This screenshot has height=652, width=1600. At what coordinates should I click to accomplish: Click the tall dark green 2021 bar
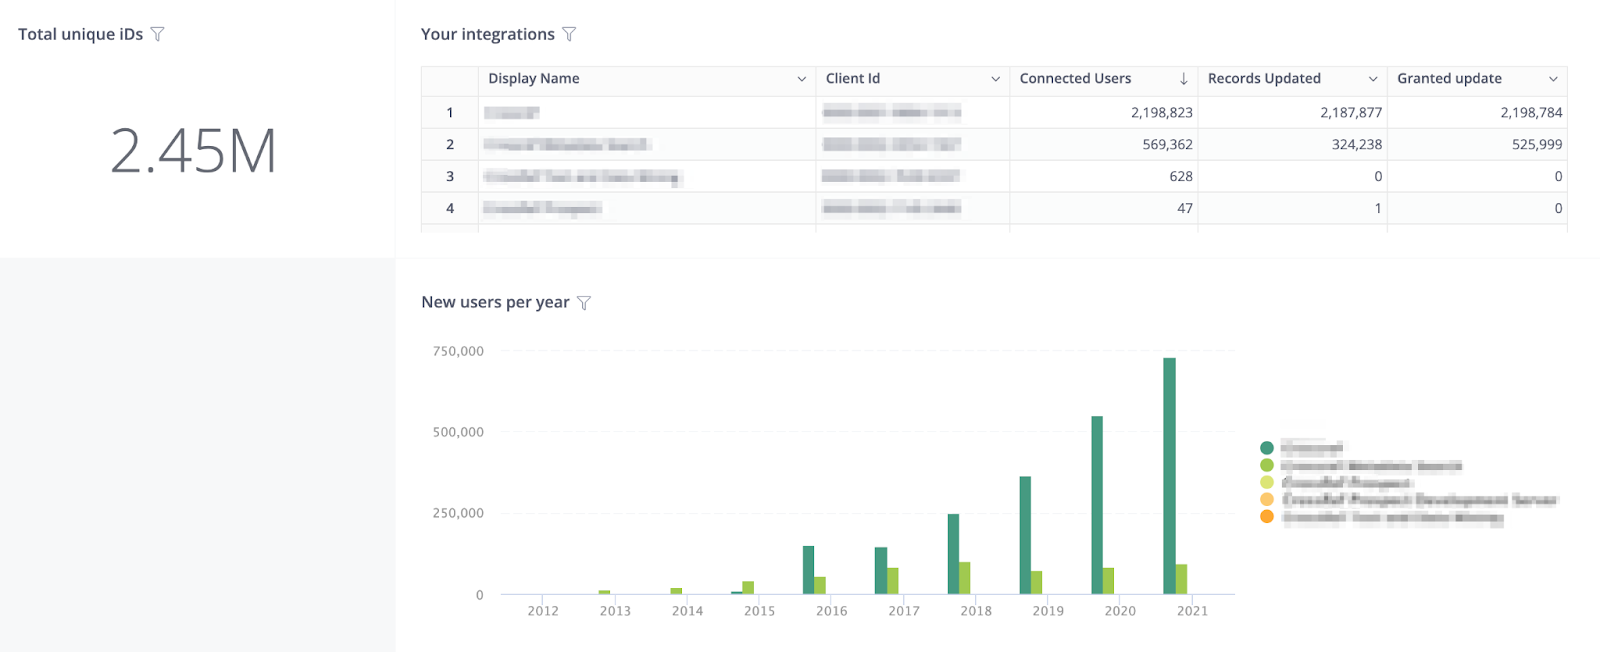[1169, 476]
